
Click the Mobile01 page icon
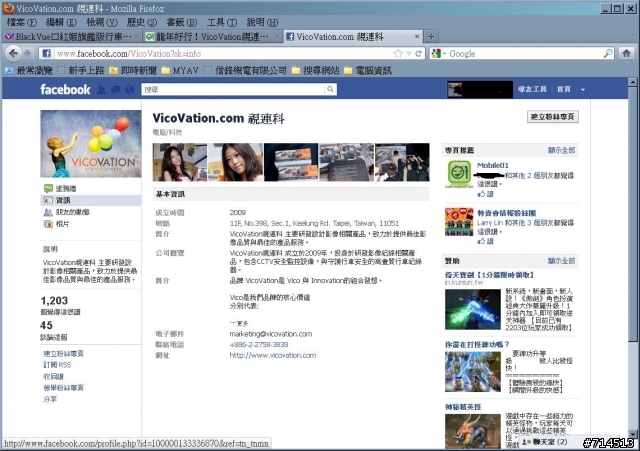459,173
